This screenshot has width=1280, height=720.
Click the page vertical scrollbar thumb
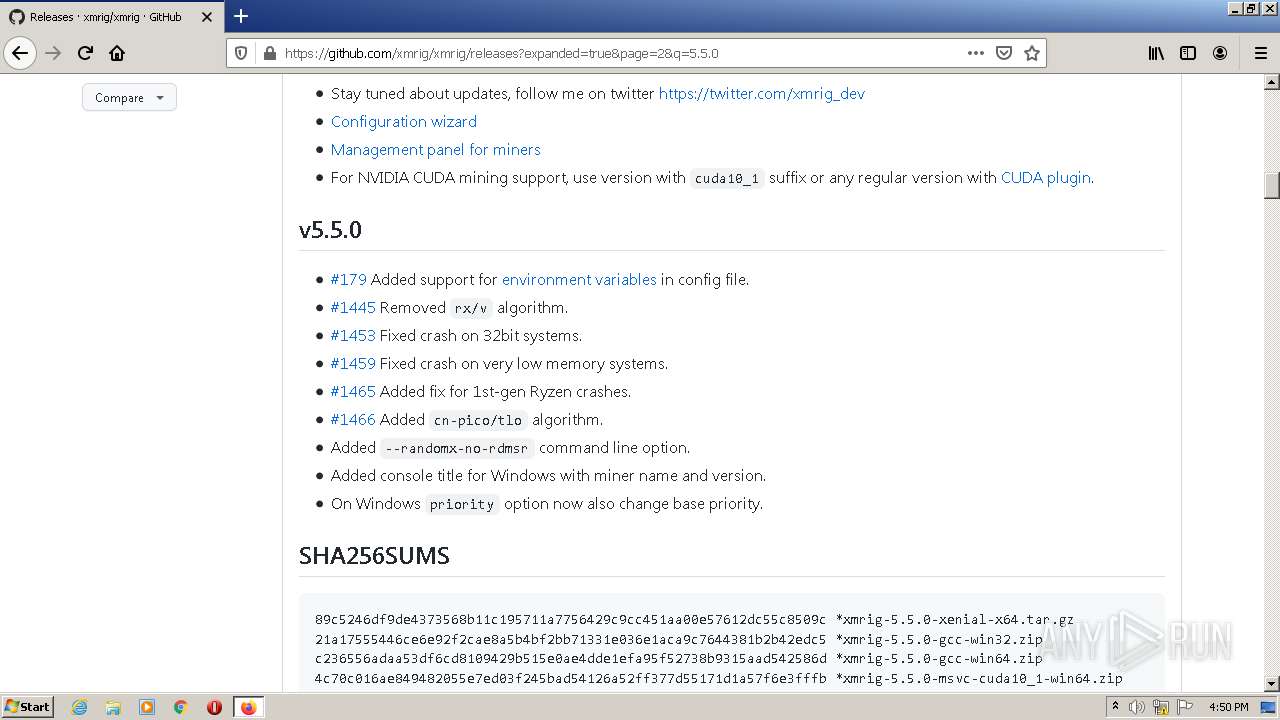tap(1272, 186)
